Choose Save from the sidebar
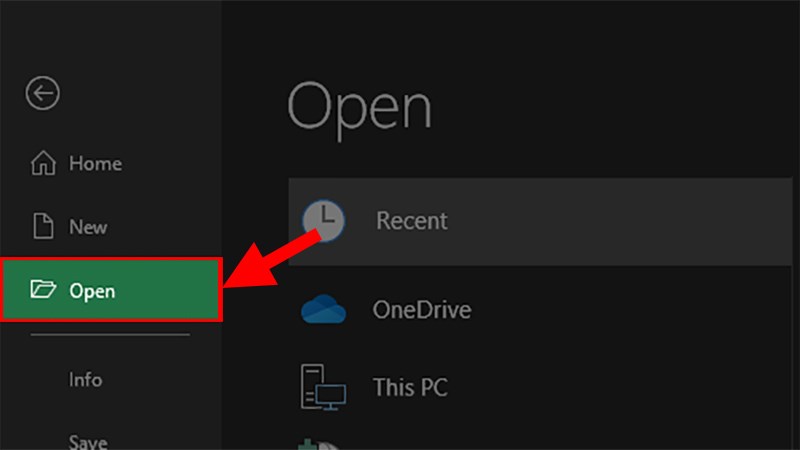Image resolution: width=800 pixels, height=450 pixels. 88,440
